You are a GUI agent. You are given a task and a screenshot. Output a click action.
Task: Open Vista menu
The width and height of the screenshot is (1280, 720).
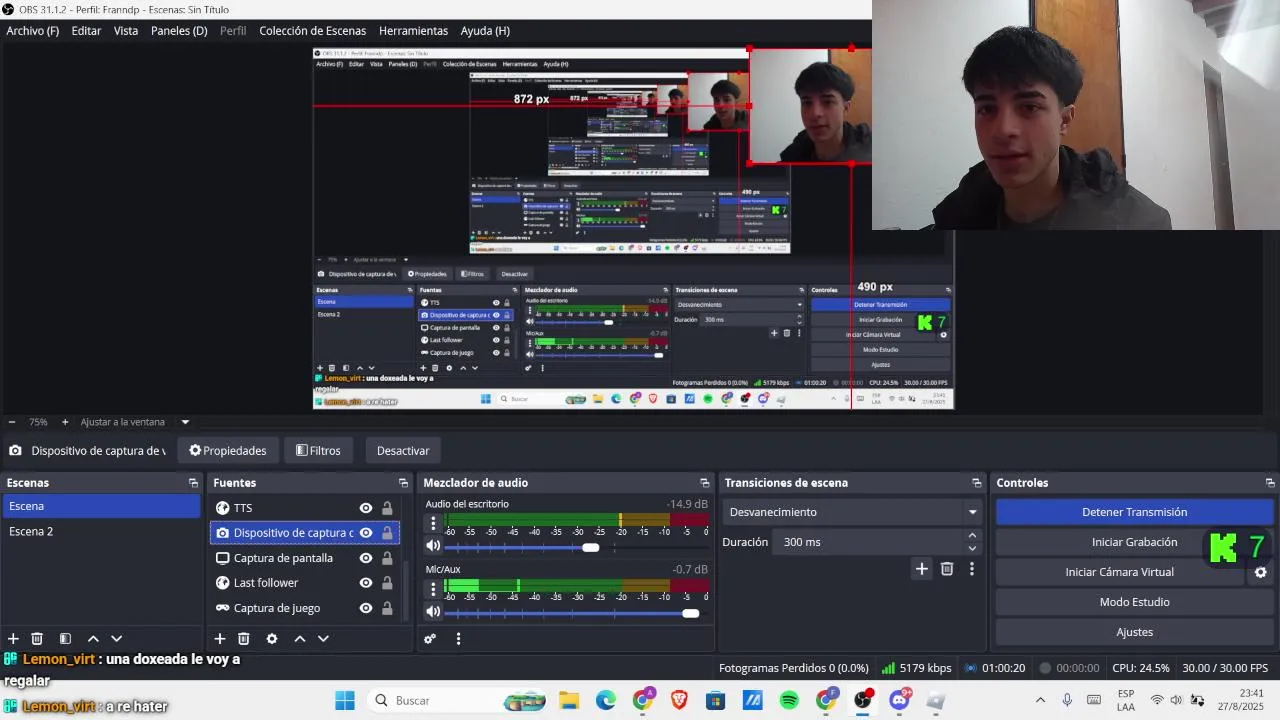126,31
